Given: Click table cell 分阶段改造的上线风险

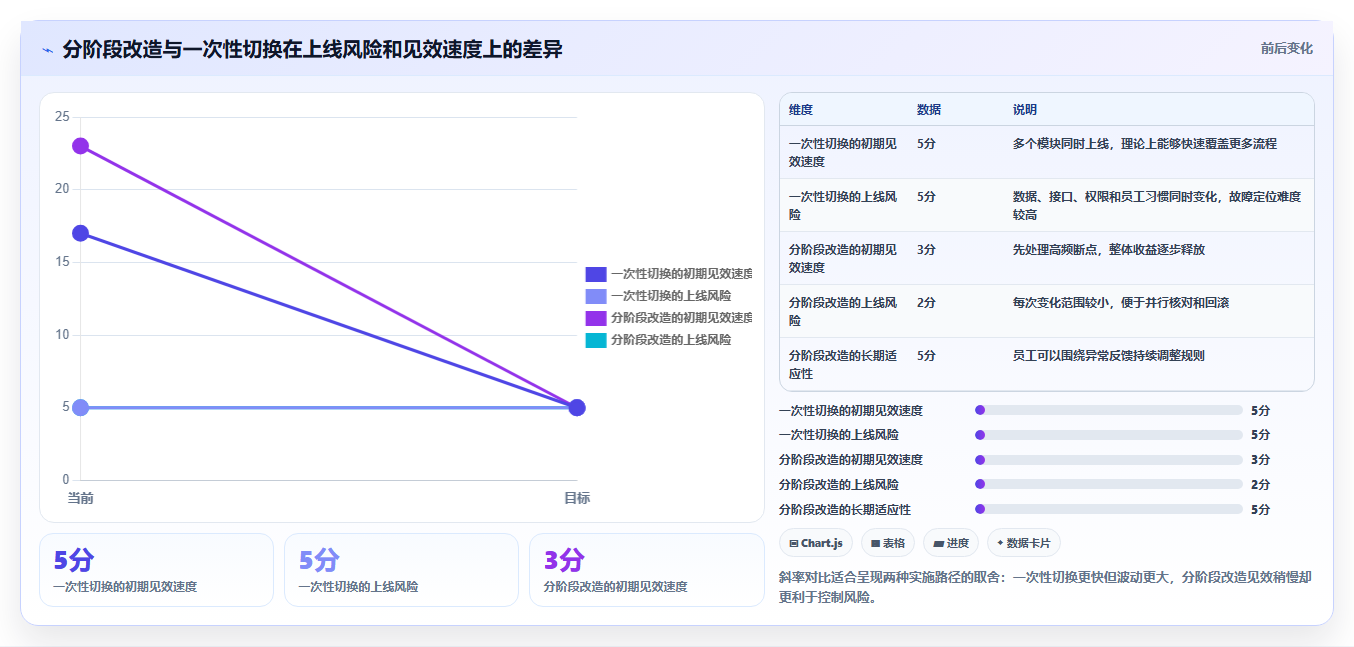Looking at the screenshot, I should 844,311.
